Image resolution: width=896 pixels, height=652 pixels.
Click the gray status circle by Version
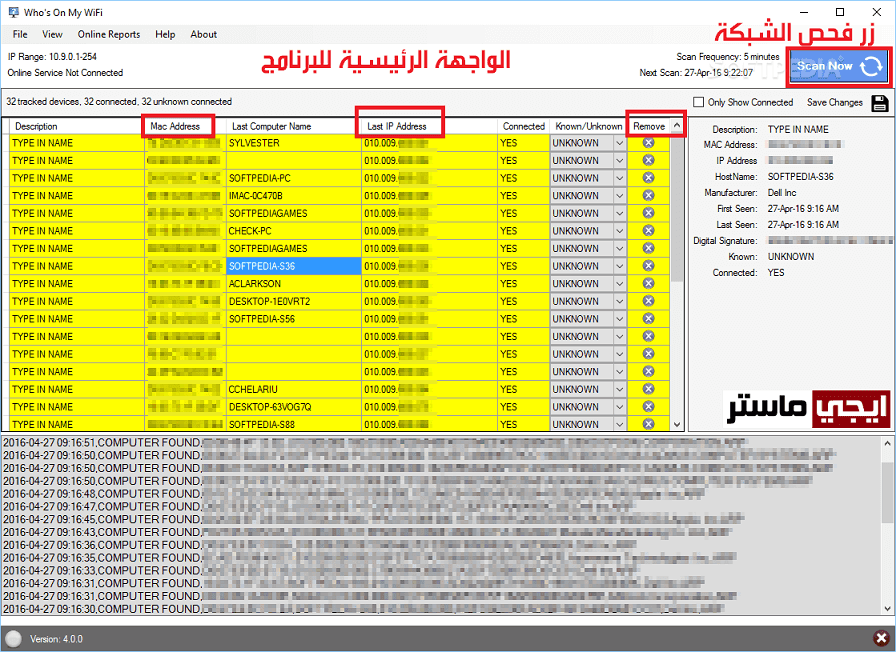pyautogui.click(x=14, y=639)
